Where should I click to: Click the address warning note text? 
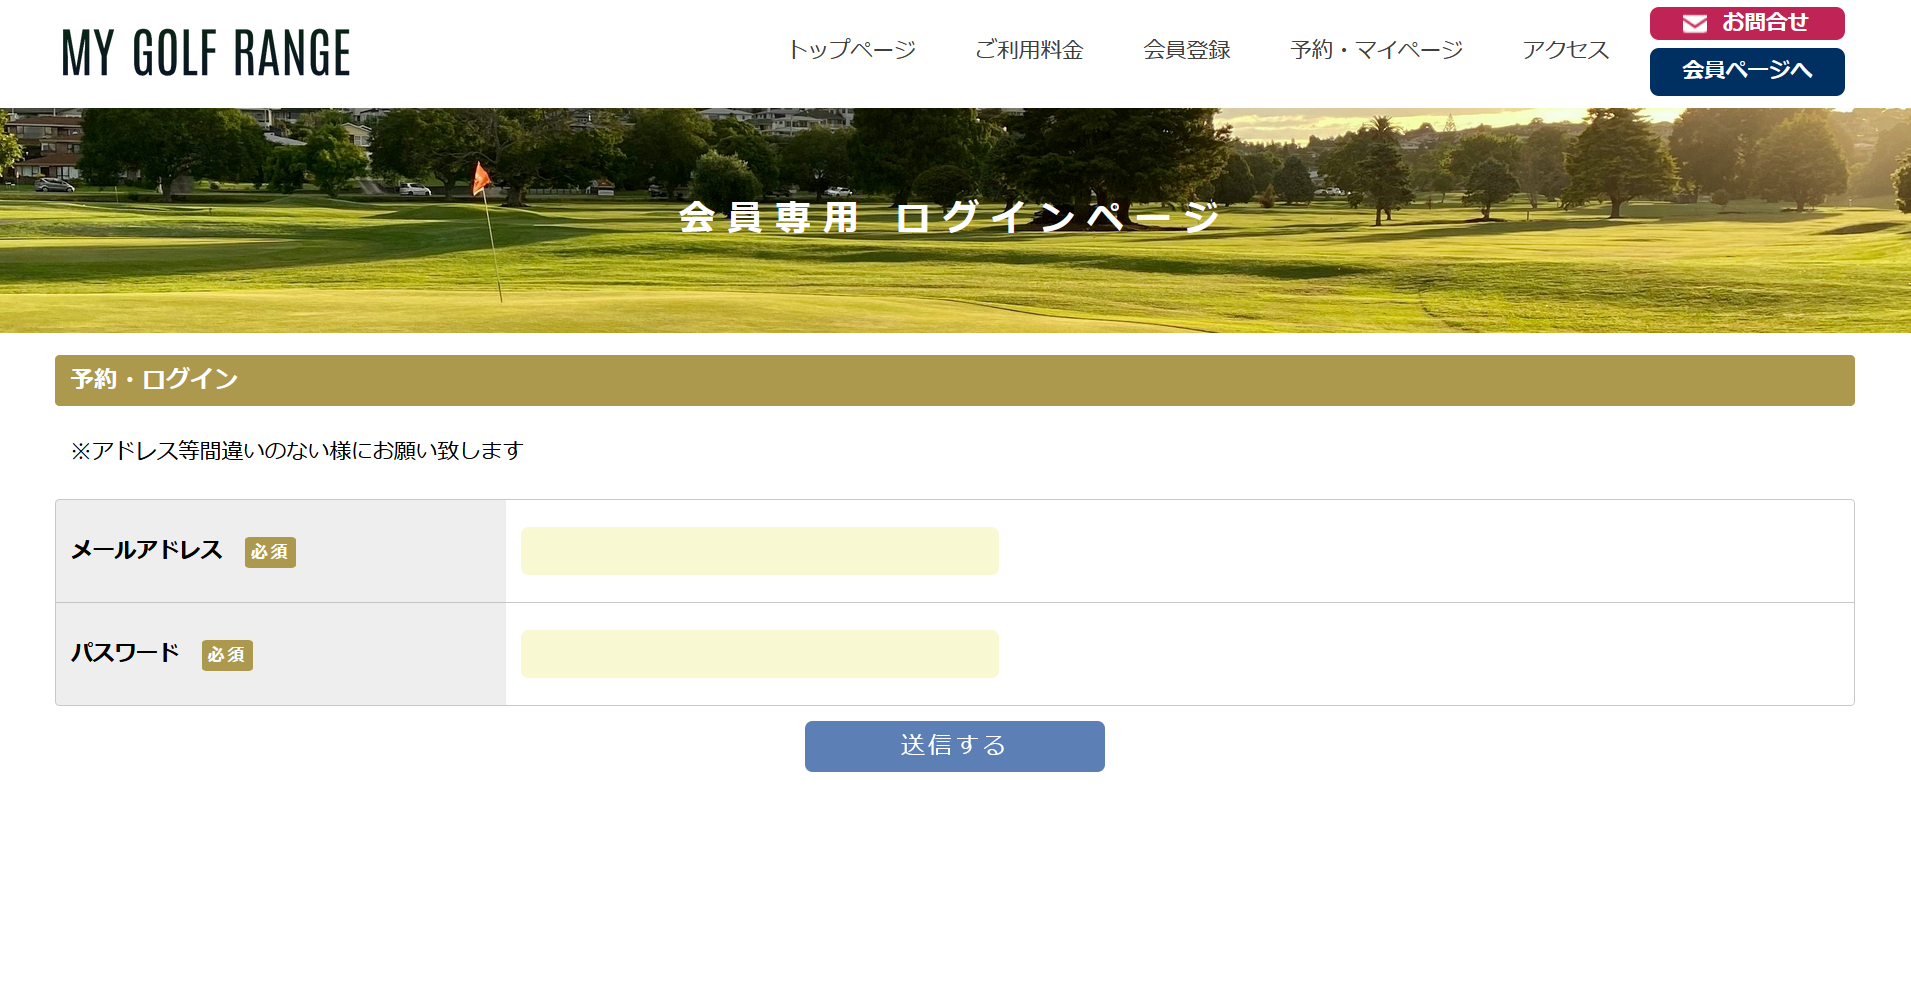click(x=297, y=451)
